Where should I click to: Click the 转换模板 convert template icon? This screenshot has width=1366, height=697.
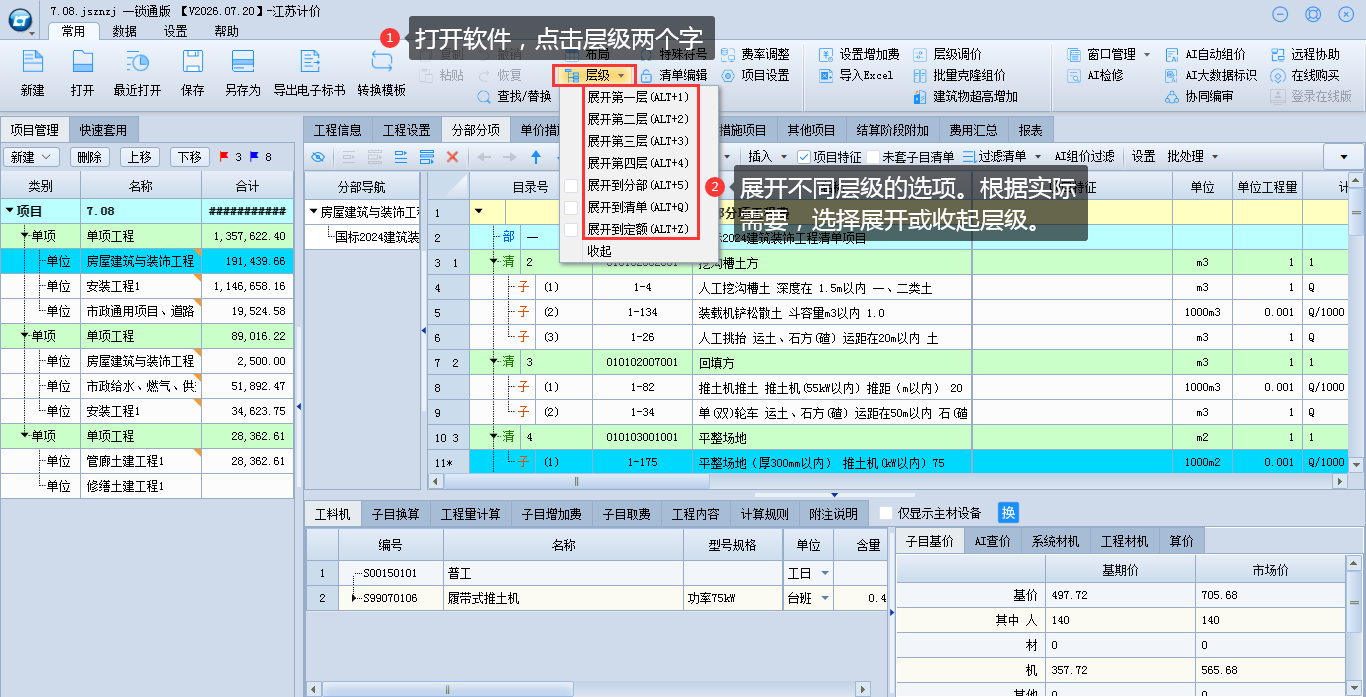[x=381, y=63]
